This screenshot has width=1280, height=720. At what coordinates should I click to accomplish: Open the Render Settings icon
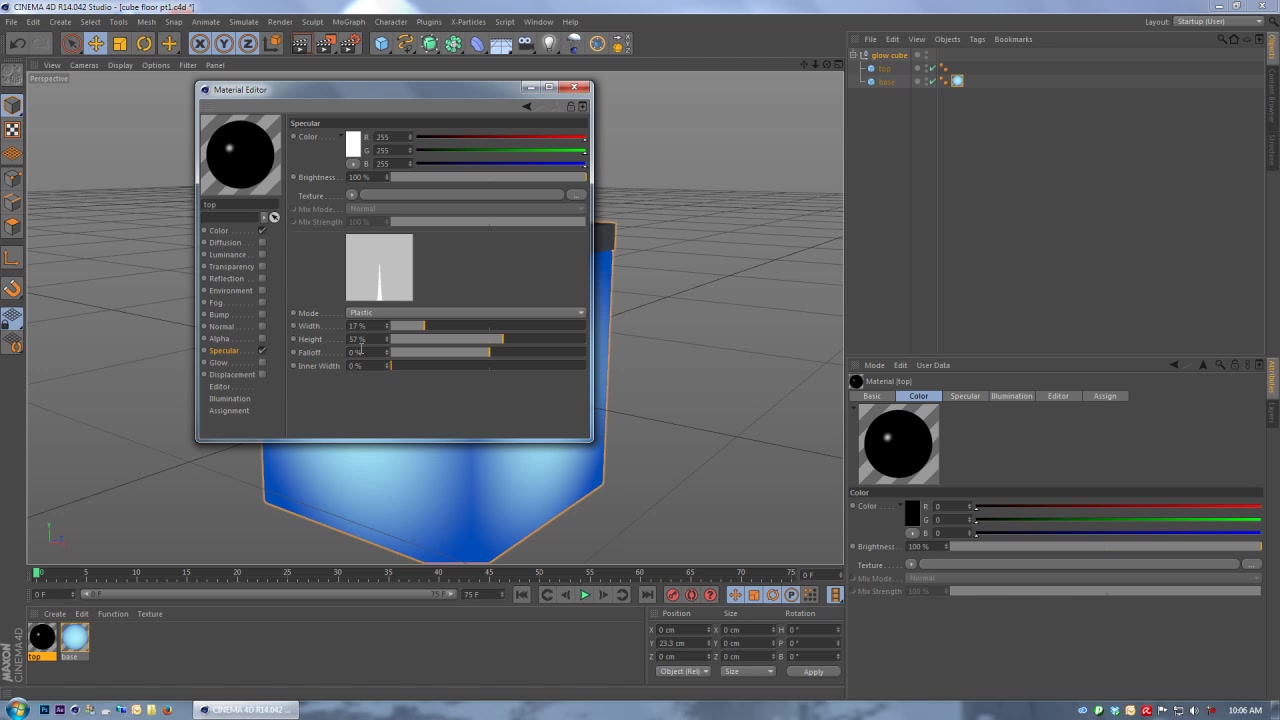pyautogui.click(x=348, y=43)
